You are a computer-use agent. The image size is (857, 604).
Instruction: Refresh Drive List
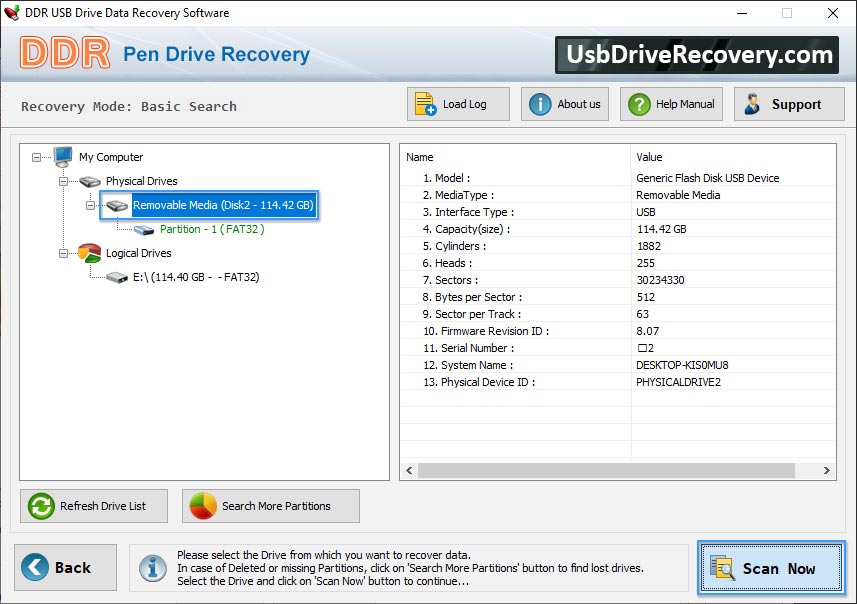point(94,506)
